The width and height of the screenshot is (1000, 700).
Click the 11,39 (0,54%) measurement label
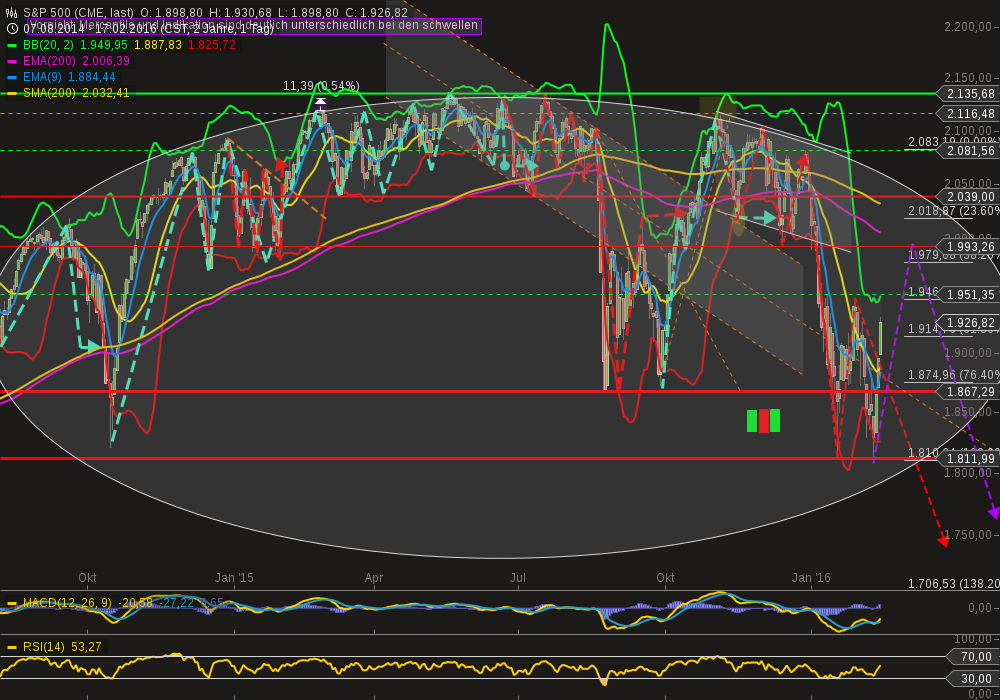pos(321,85)
